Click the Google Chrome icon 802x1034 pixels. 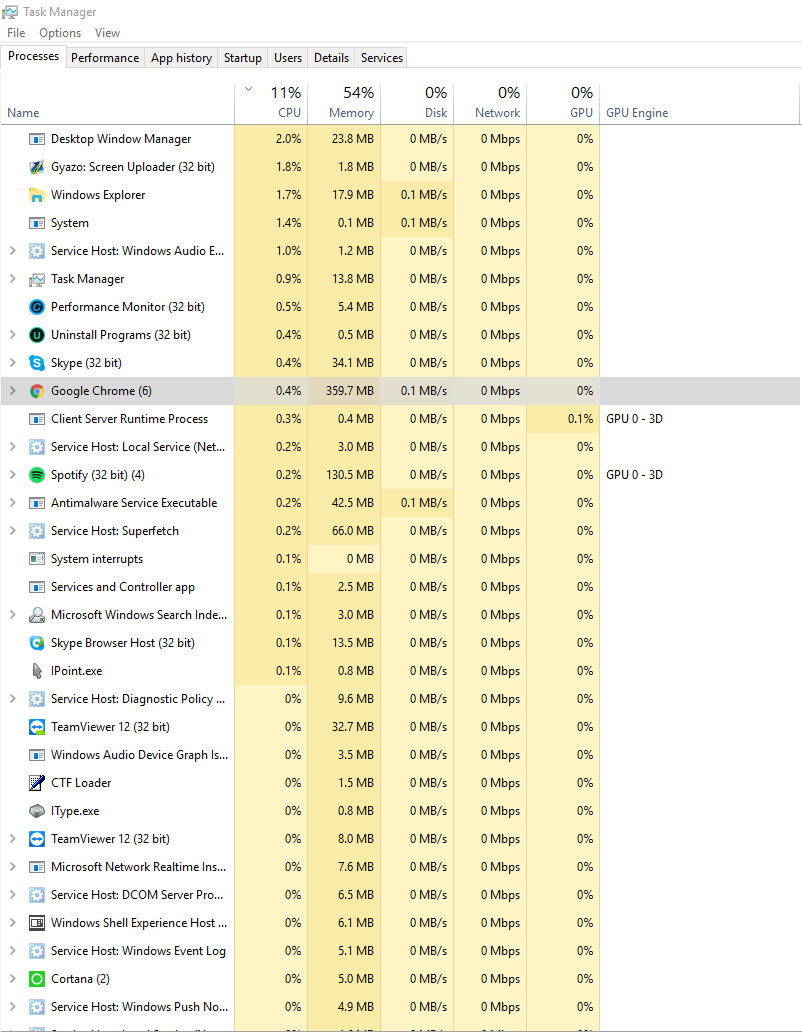pos(37,391)
